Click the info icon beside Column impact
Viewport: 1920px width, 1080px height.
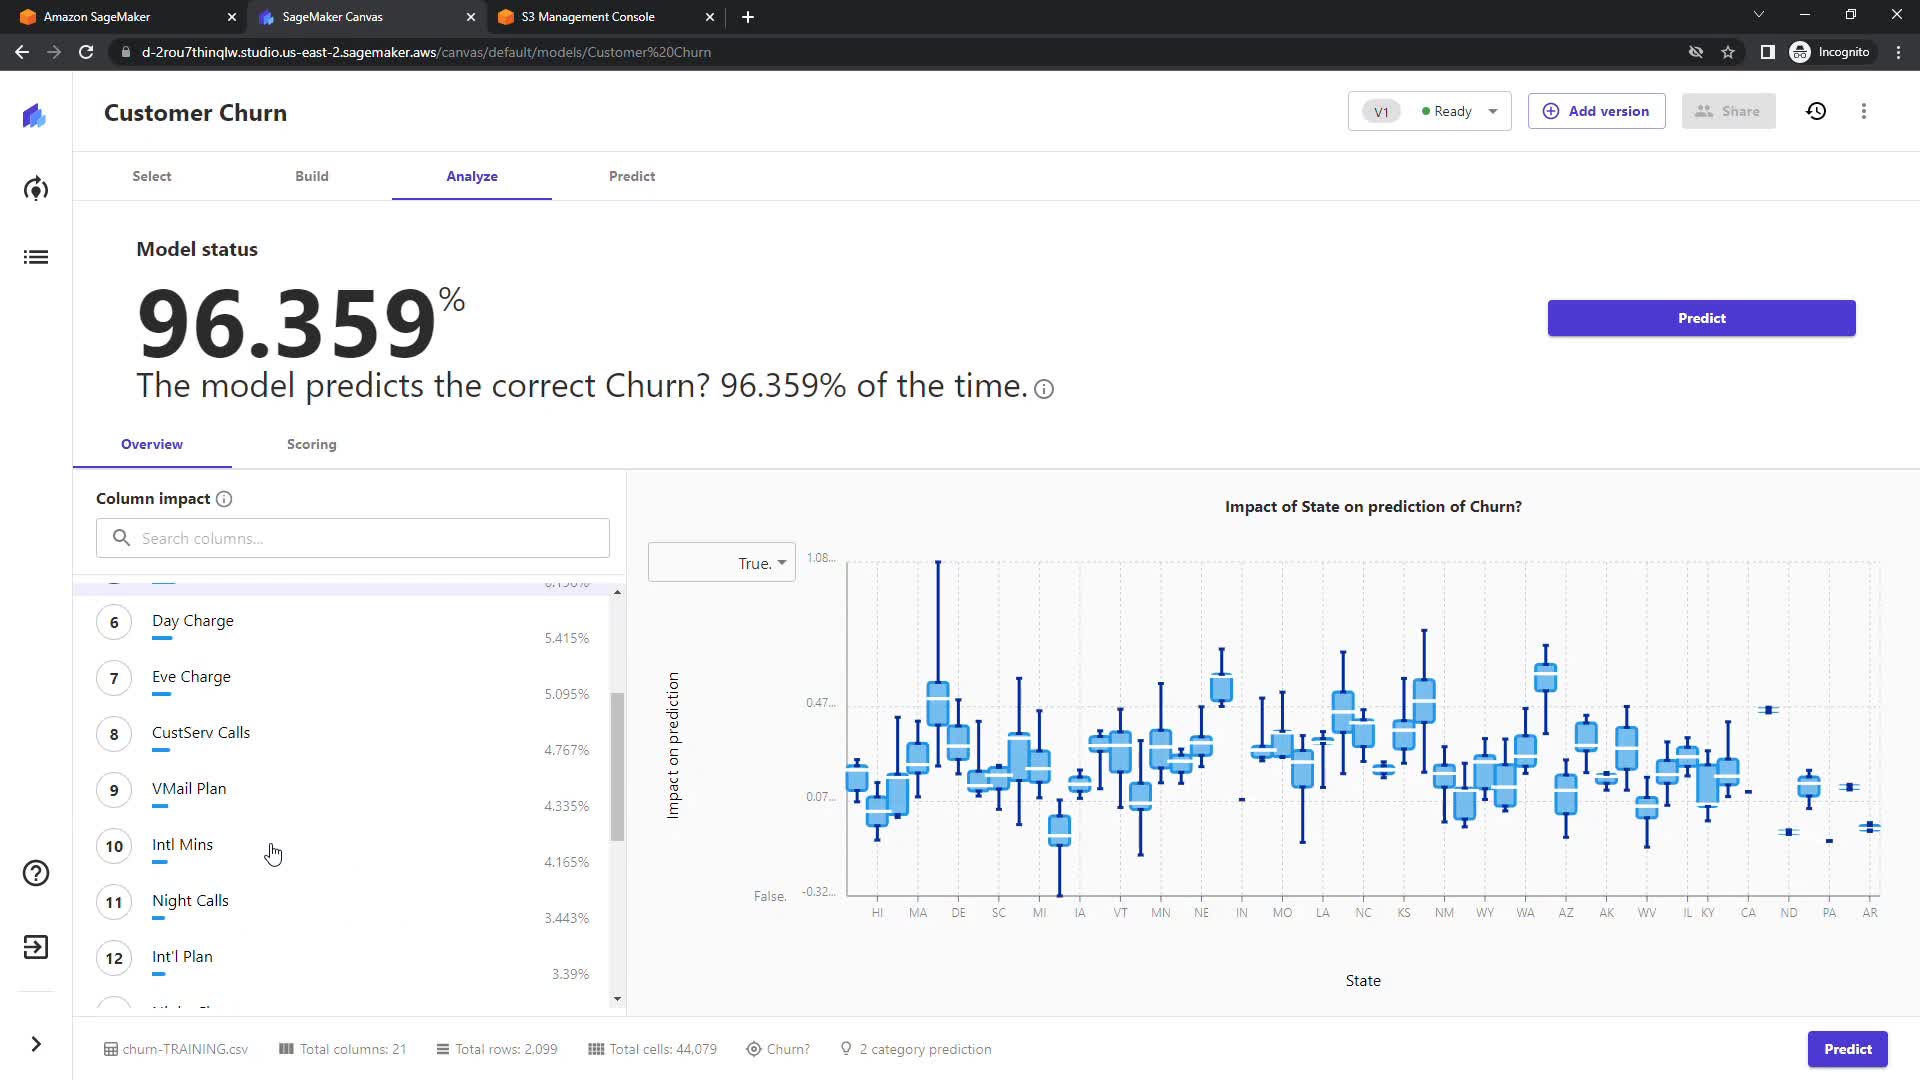pos(224,499)
